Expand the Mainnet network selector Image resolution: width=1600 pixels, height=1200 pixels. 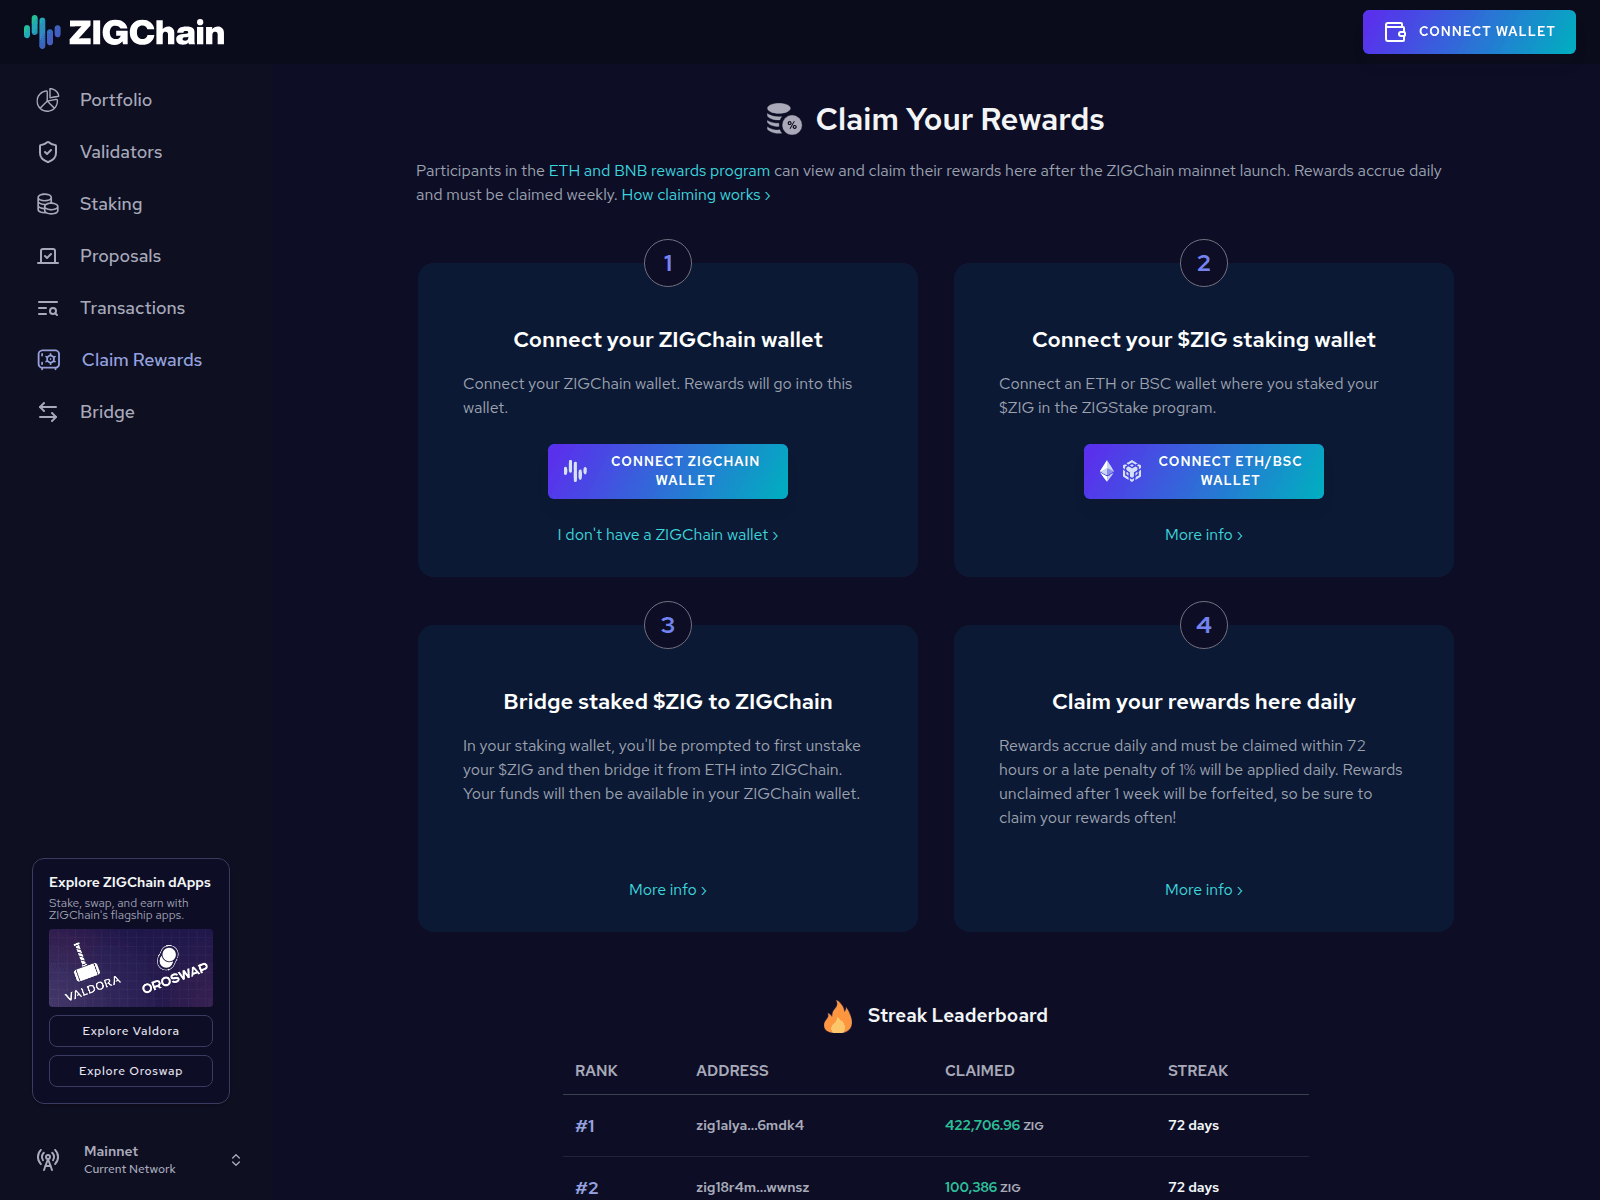point(236,1159)
